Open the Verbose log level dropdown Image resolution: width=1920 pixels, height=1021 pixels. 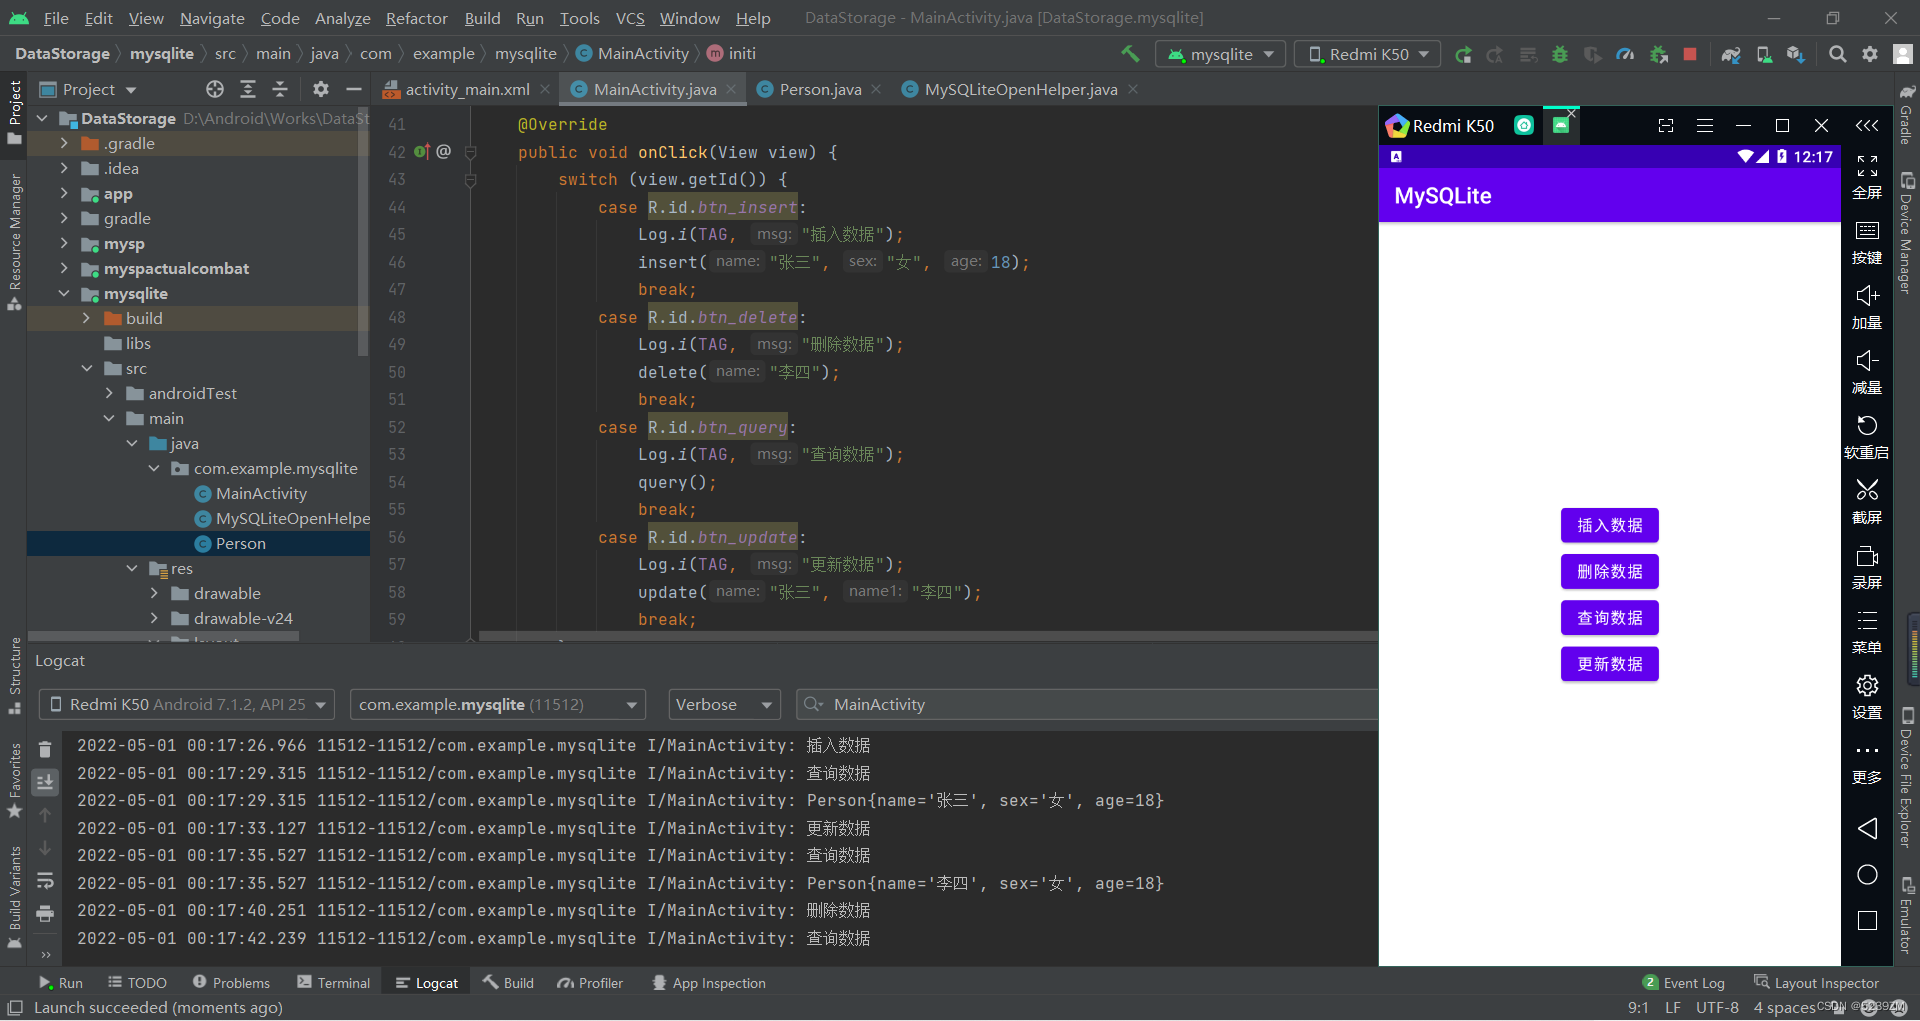pyautogui.click(x=724, y=705)
